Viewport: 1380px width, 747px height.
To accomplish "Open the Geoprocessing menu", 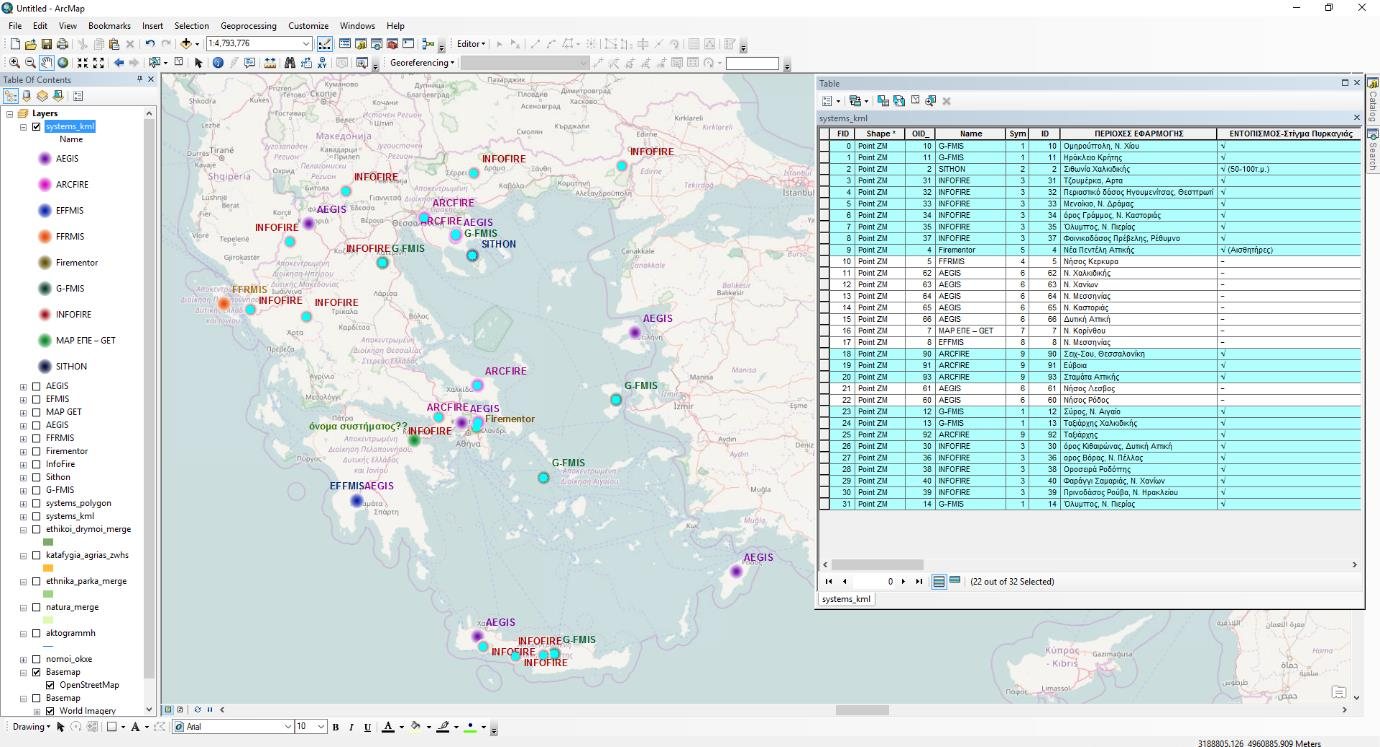I will tap(248, 25).
